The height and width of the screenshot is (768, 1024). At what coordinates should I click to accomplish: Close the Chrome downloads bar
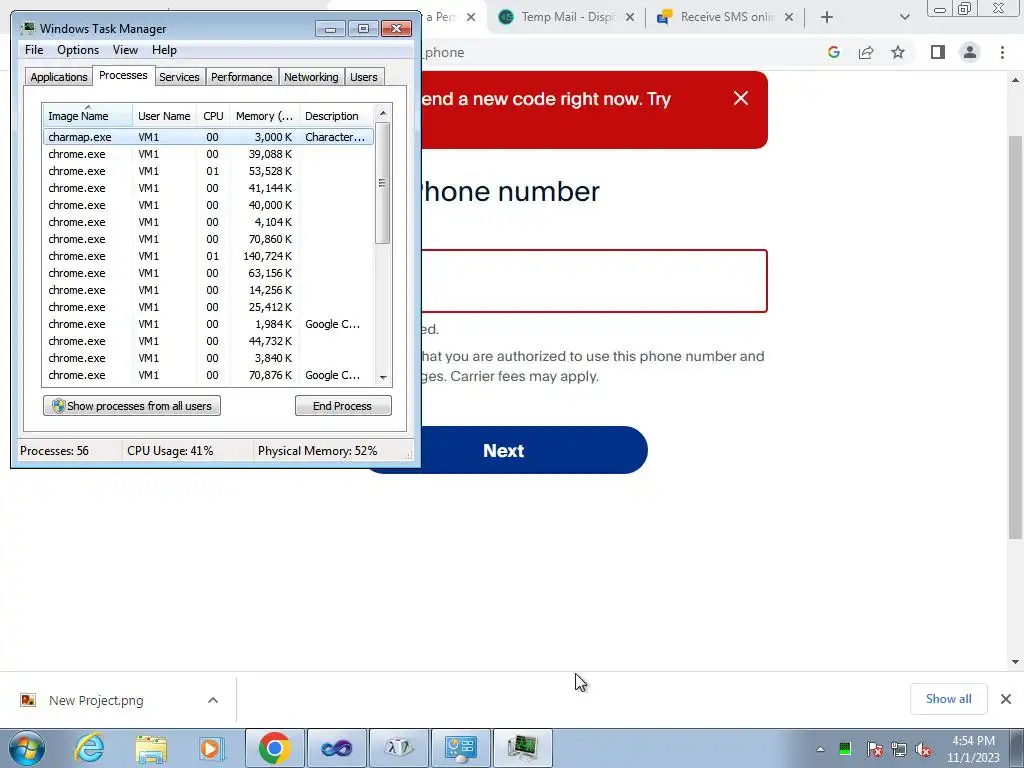(x=1006, y=699)
